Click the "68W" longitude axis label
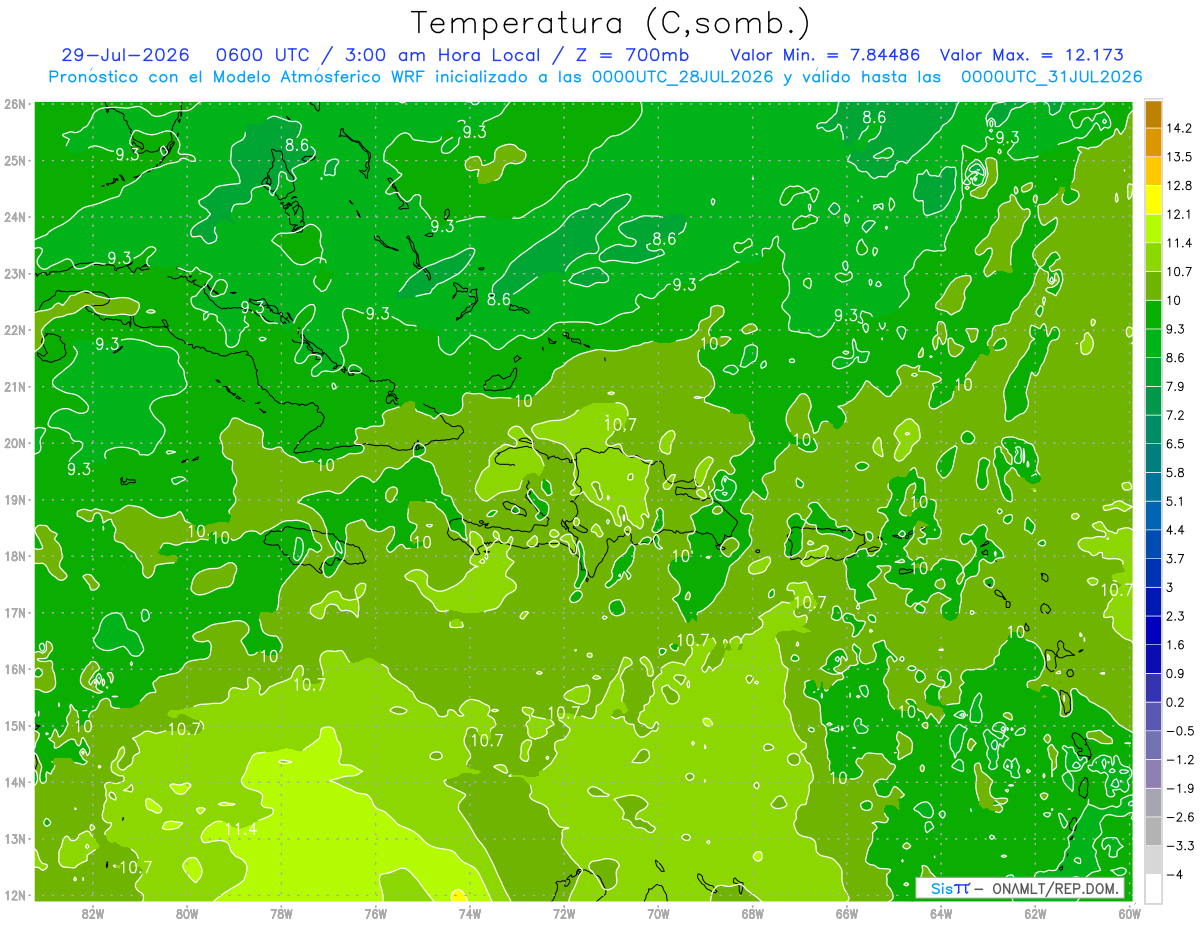The width and height of the screenshot is (1200, 927). tap(752, 912)
